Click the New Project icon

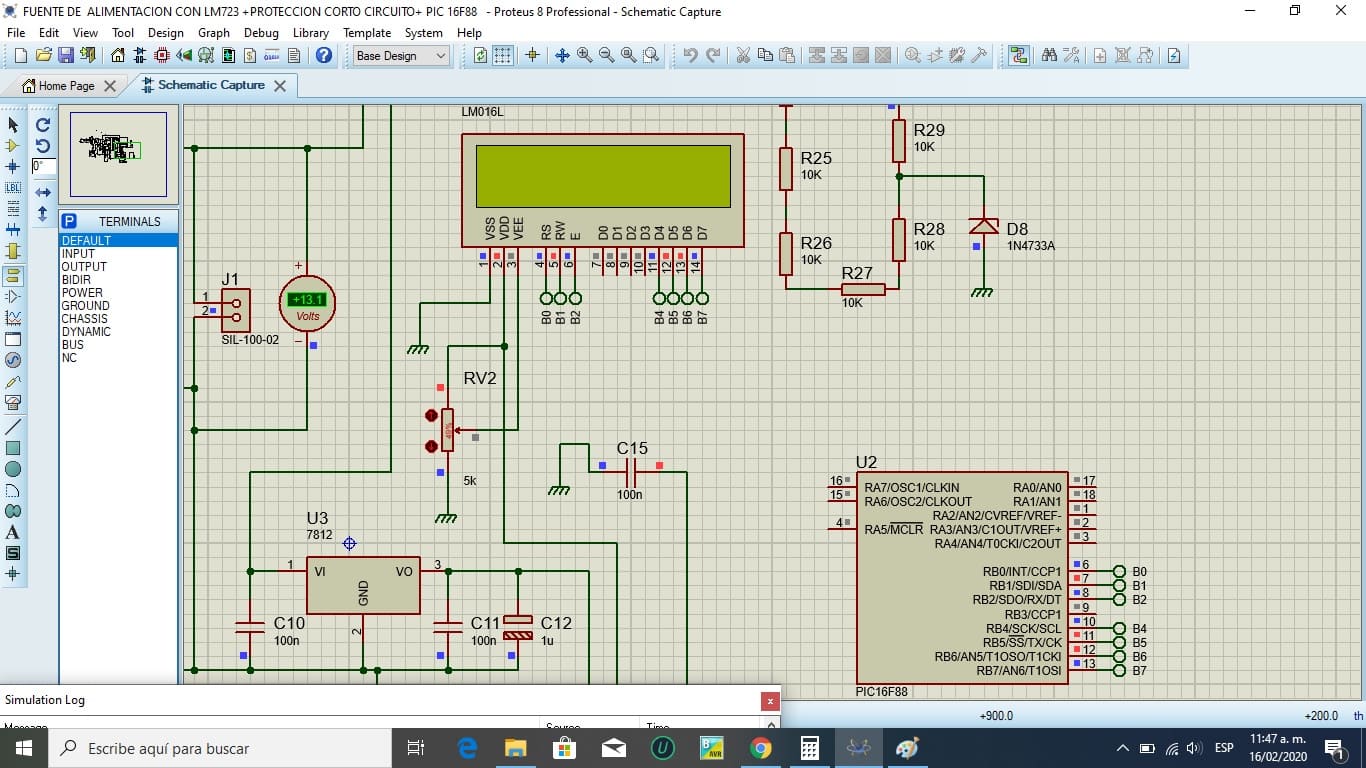(20, 56)
